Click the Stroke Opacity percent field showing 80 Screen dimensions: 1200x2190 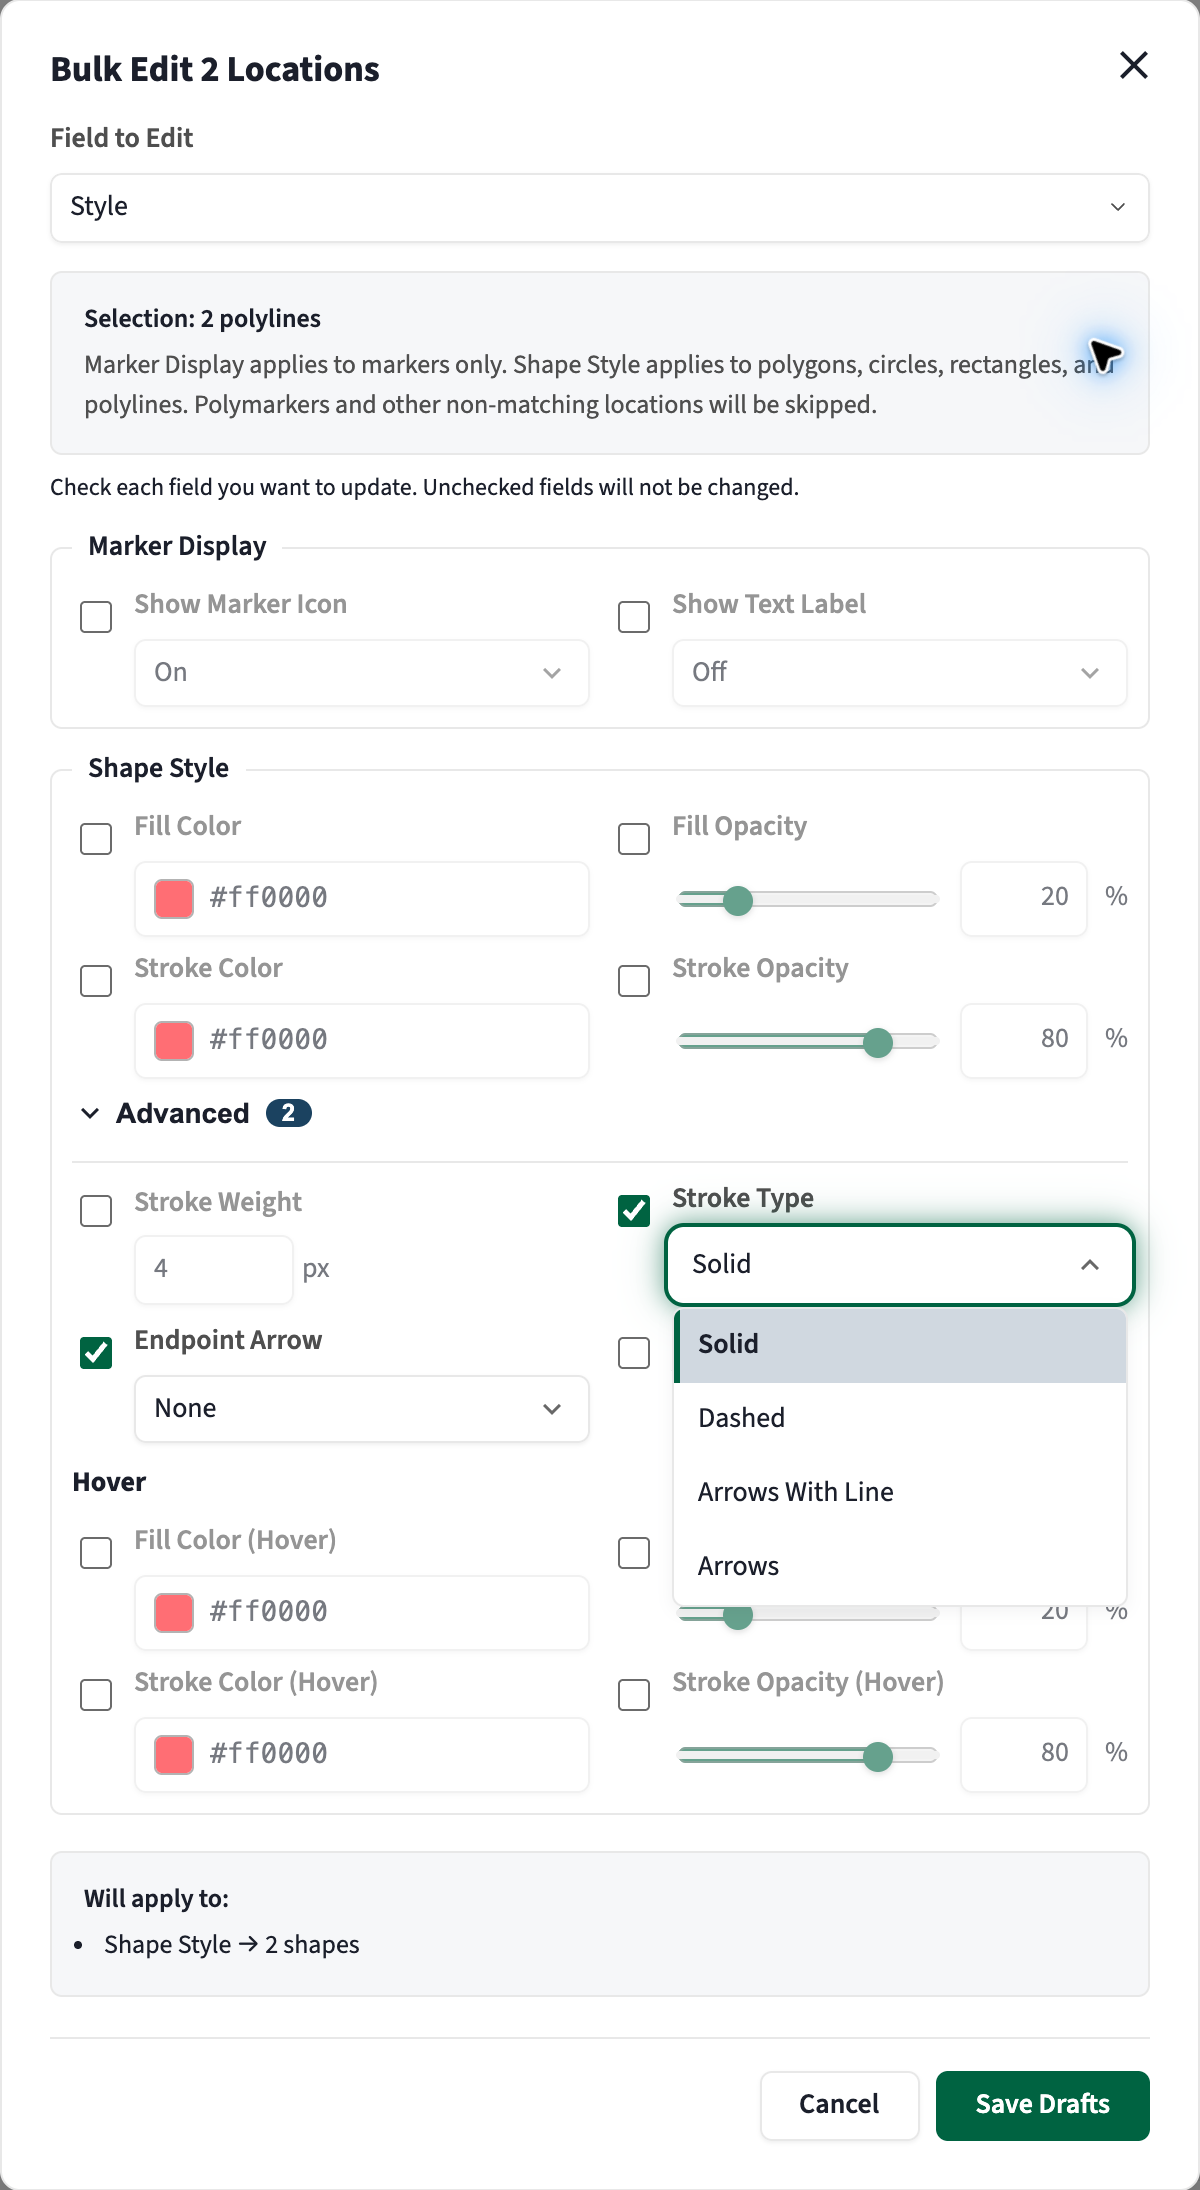[x=1024, y=1040]
